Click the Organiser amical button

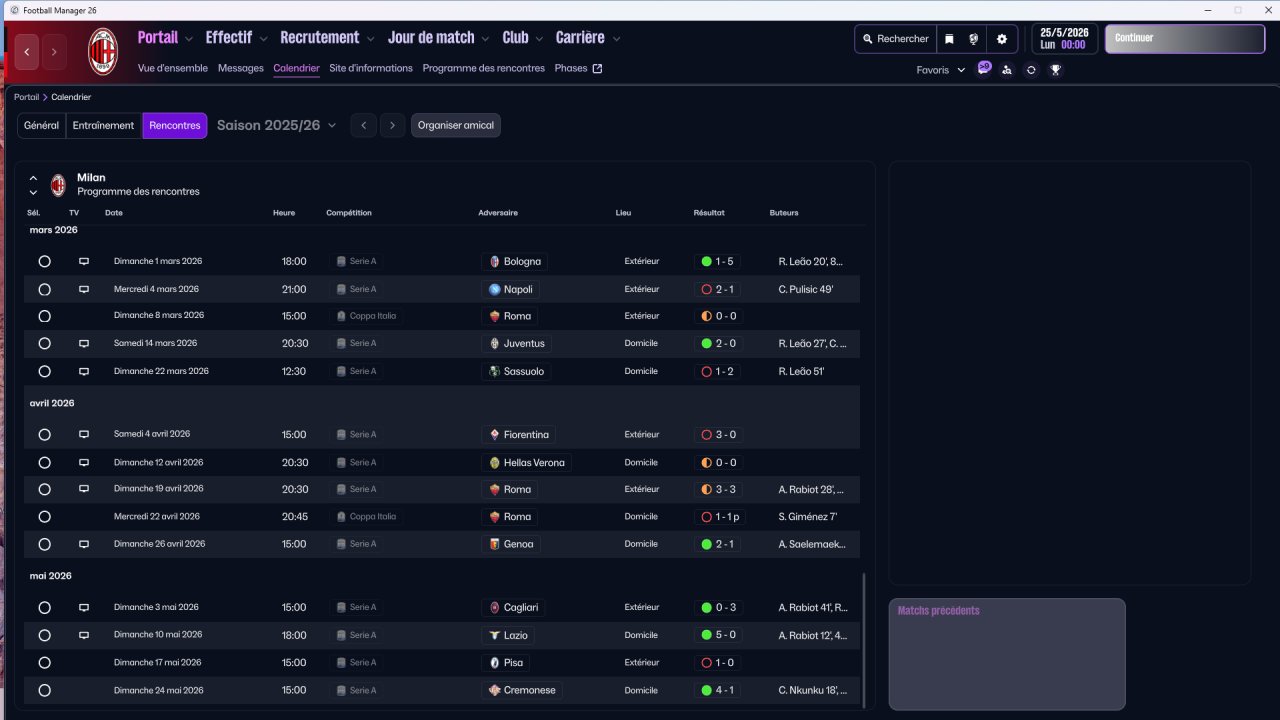pyautogui.click(x=456, y=126)
